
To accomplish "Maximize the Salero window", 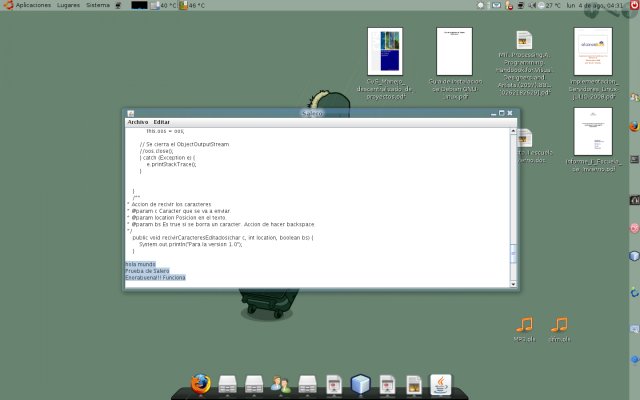I will point(502,113).
